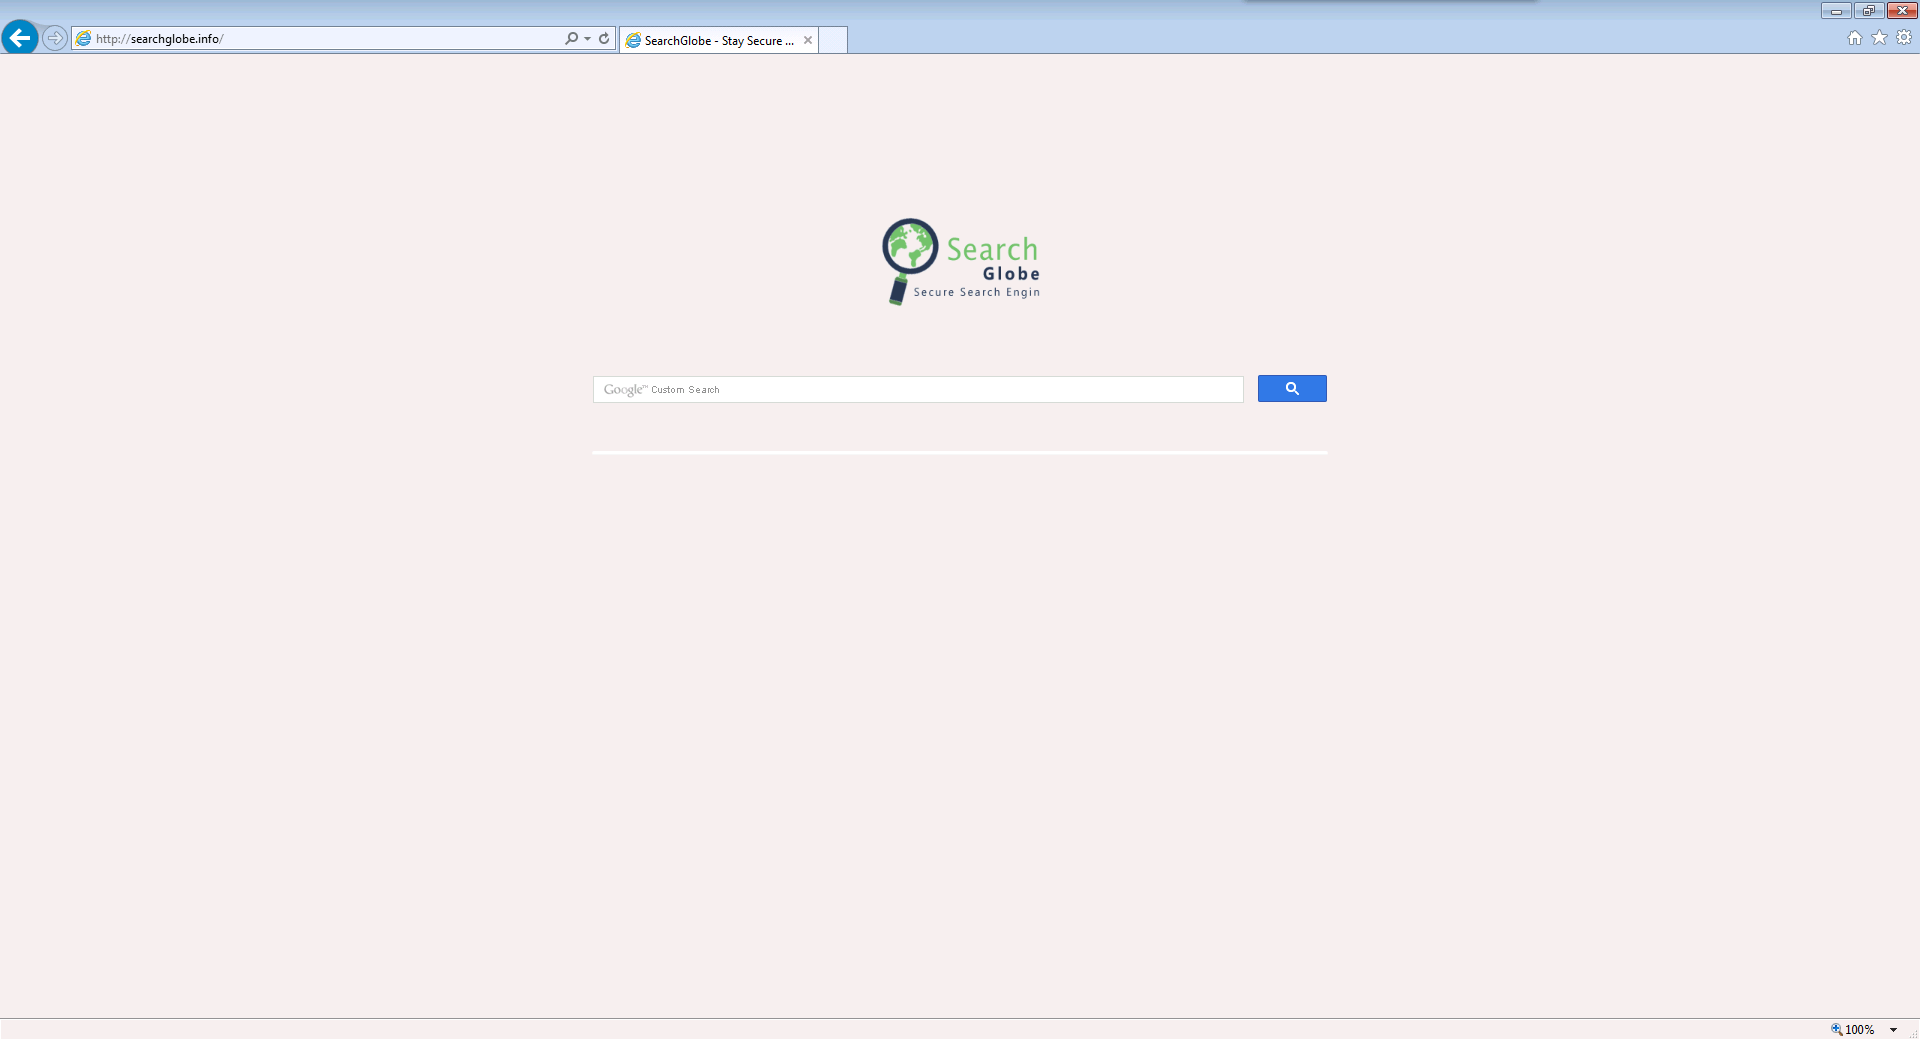Go back using the blue back arrow
The height and width of the screenshot is (1040, 1920).
[20, 38]
